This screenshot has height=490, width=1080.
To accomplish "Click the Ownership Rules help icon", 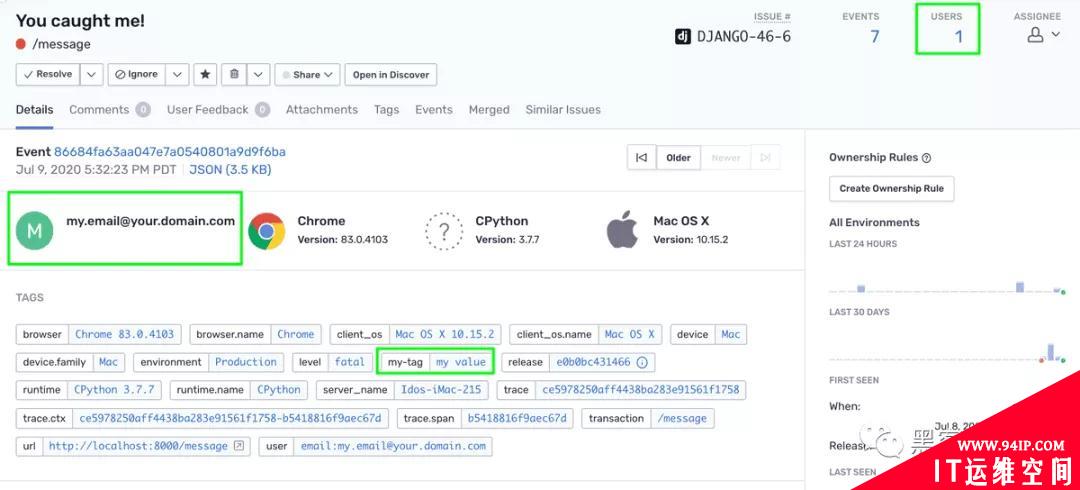I will (926, 158).
